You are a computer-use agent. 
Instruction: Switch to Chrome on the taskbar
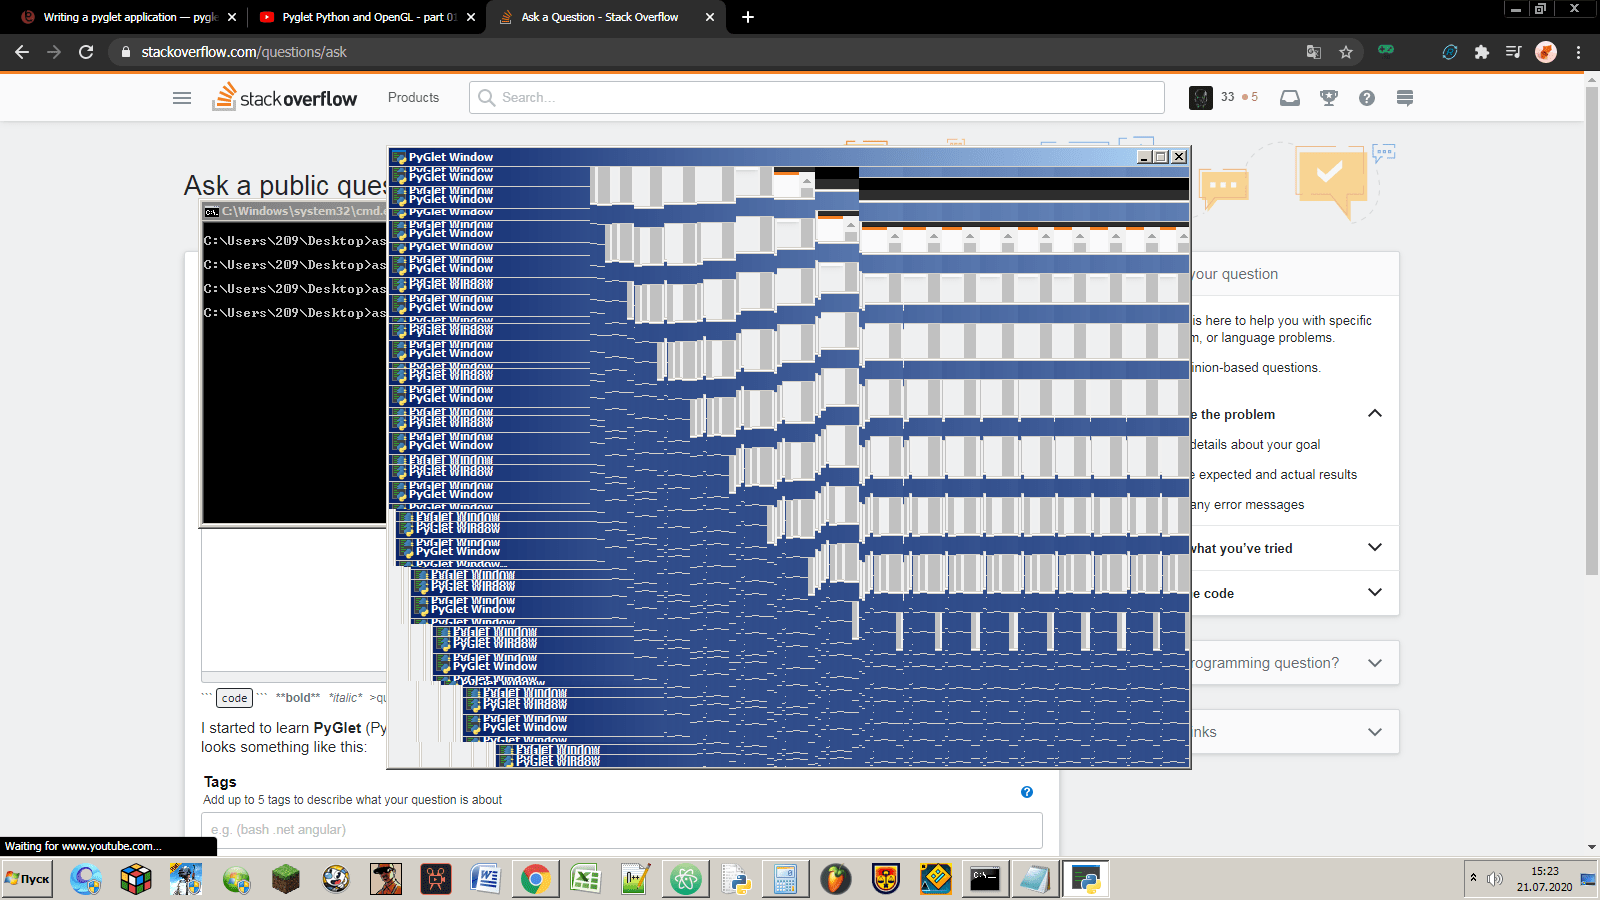tap(536, 879)
